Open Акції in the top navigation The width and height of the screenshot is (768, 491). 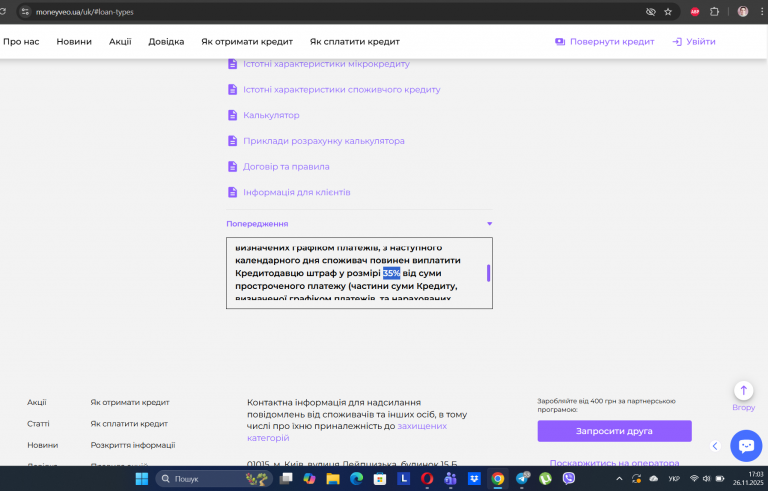(120, 42)
